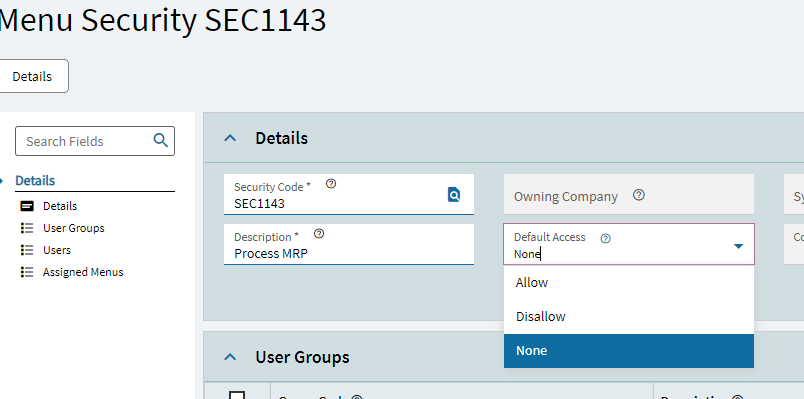Click the list icon beside User Groups
The height and width of the screenshot is (399, 804).
pos(27,228)
